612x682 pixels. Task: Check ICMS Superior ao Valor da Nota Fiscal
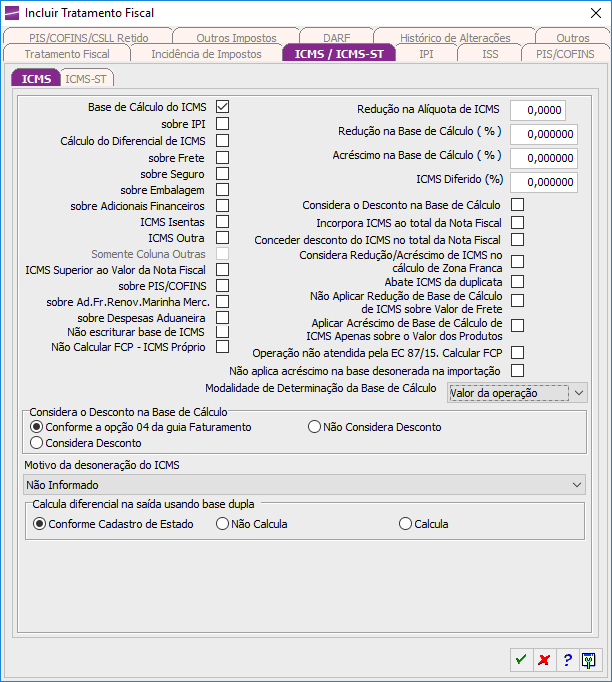click(x=222, y=270)
